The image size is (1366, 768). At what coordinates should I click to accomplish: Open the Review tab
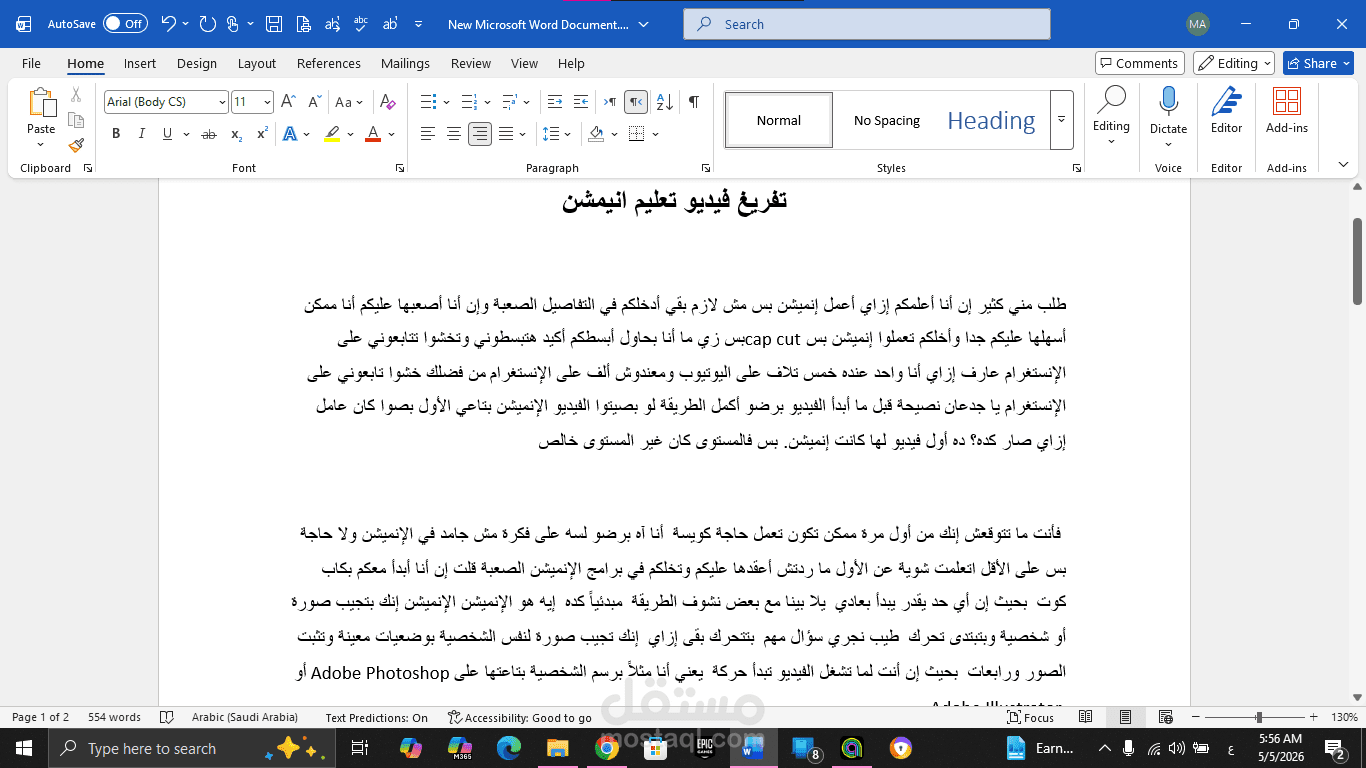(x=471, y=63)
